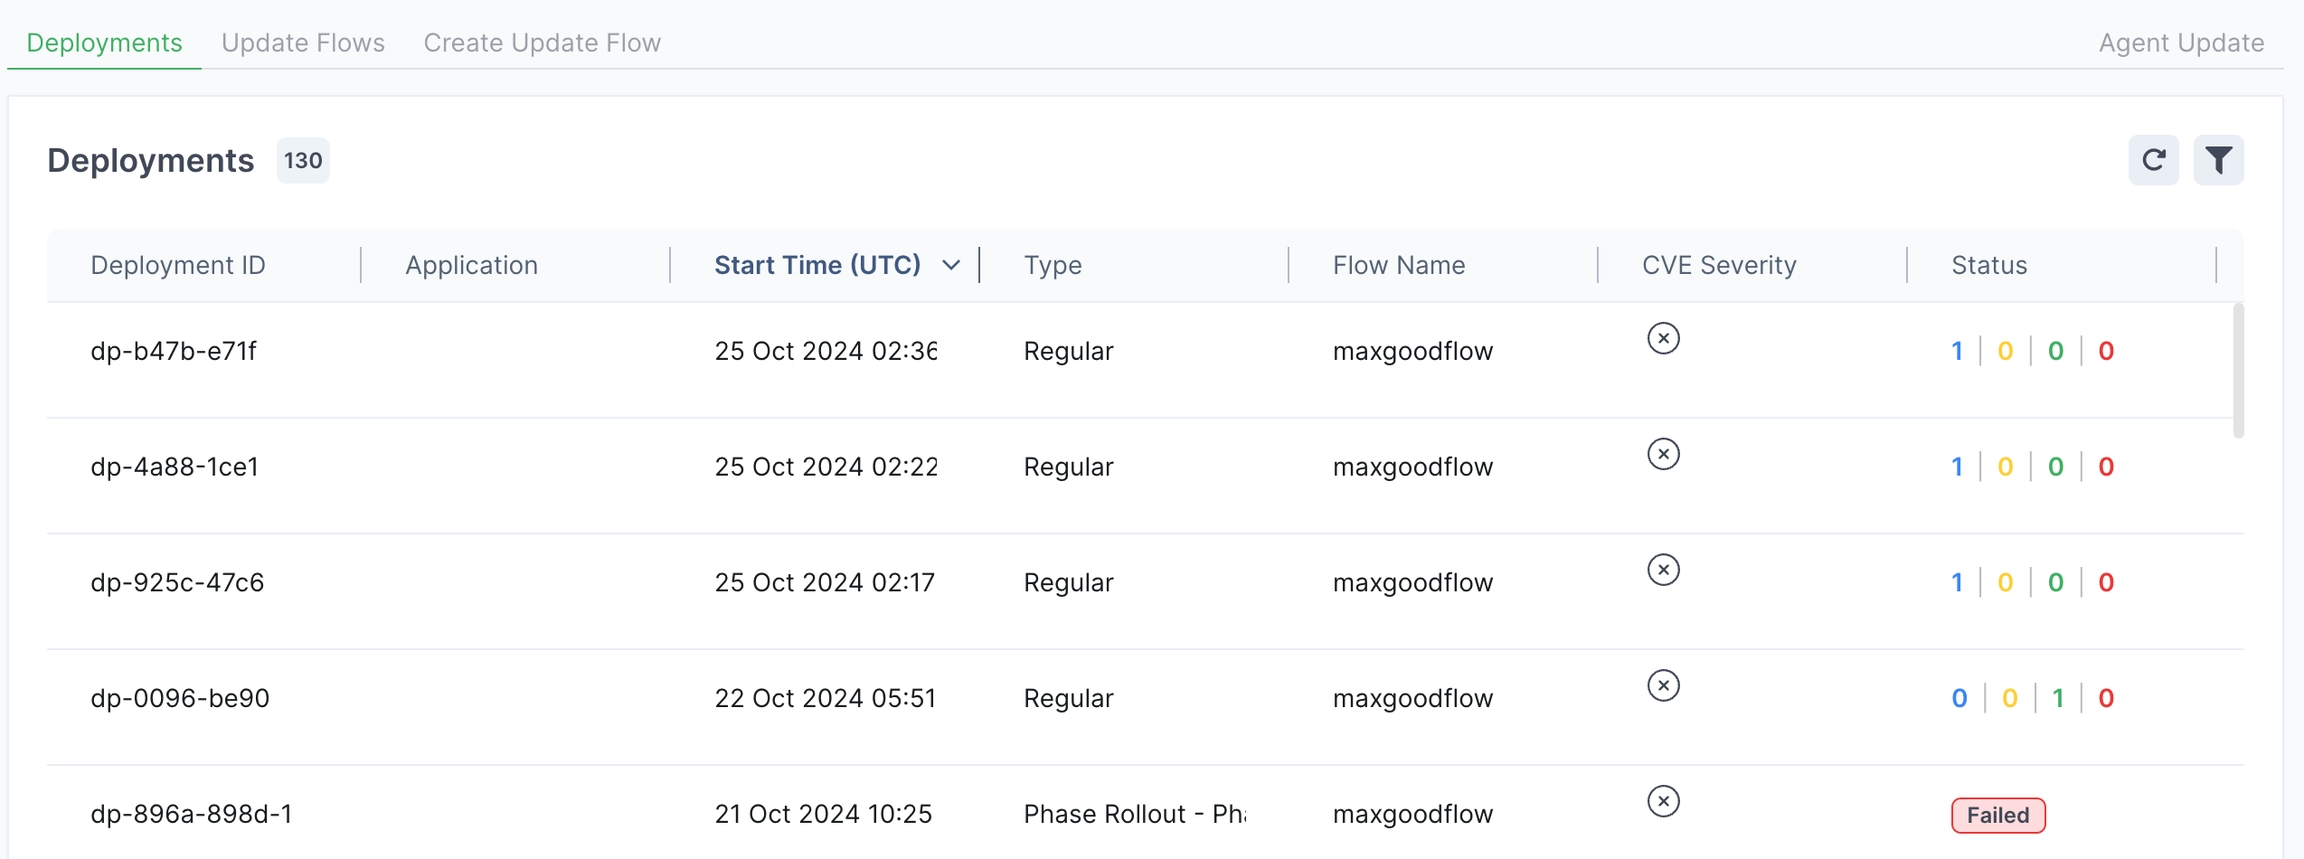The height and width of the screenshot is (859, 2304).
Task: Click CVE severity icon for dp-925c-47c6
Action: coord(1663,570)
